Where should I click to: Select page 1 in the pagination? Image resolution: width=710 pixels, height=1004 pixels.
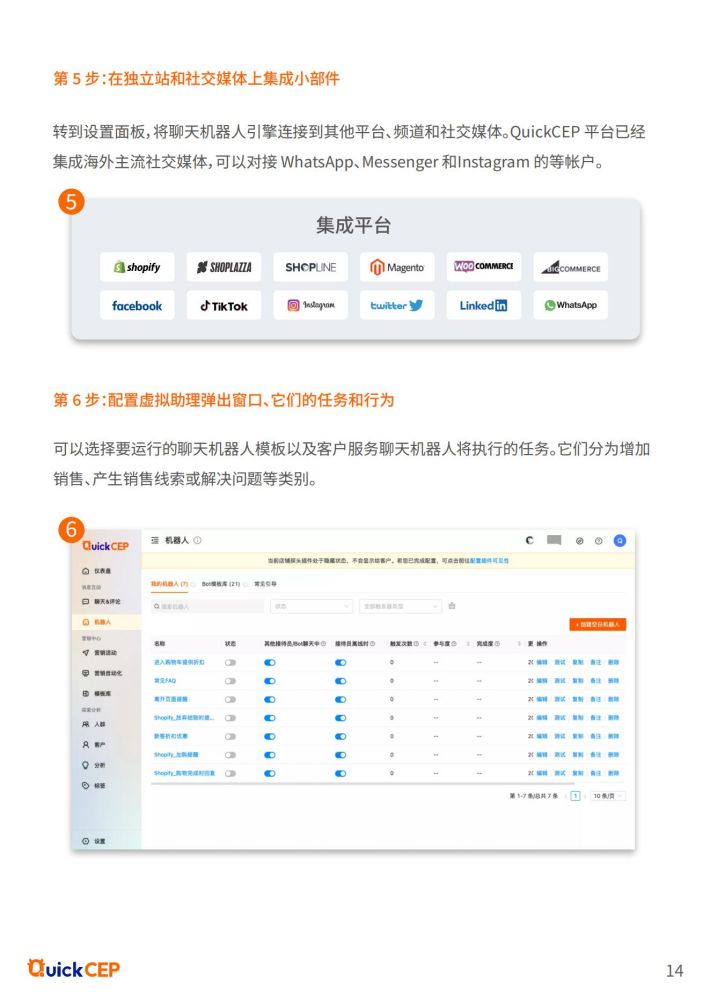[x=575, y=796]
